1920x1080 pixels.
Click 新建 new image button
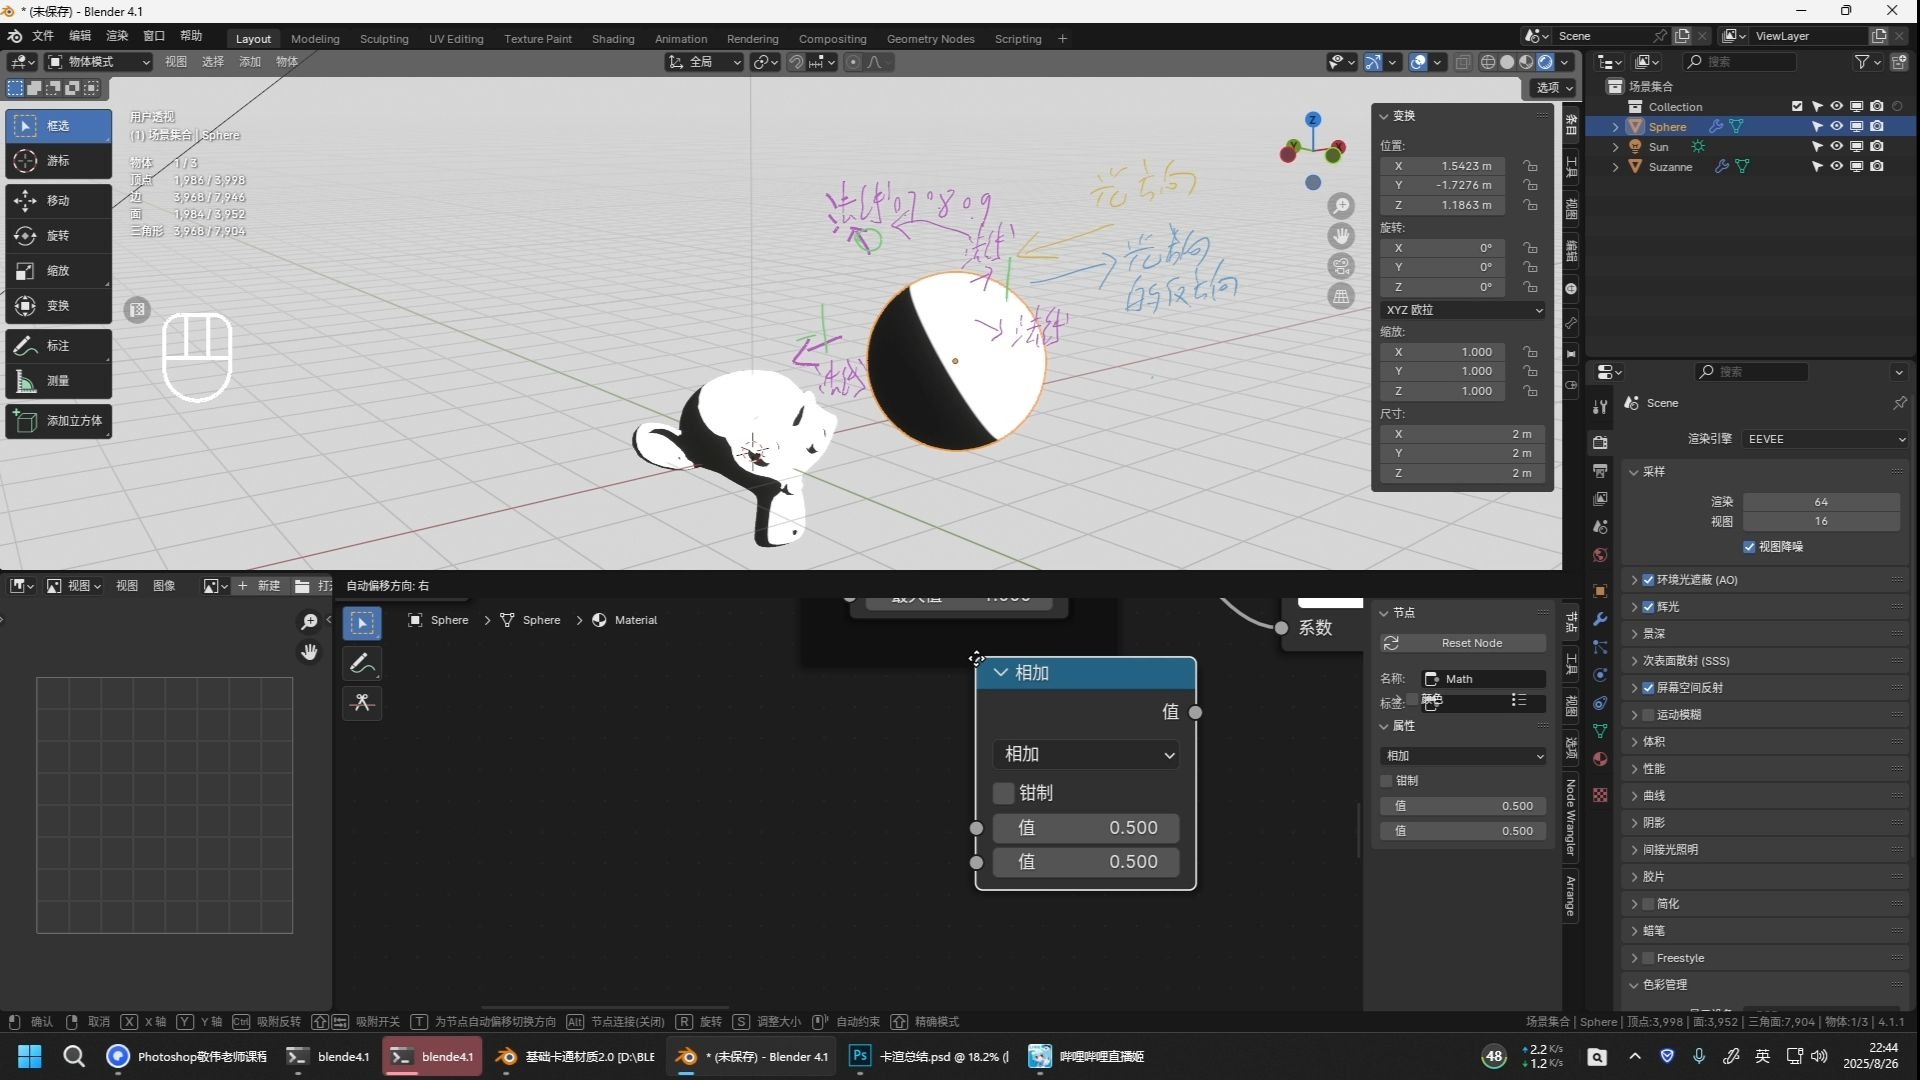tap(259, 586)
